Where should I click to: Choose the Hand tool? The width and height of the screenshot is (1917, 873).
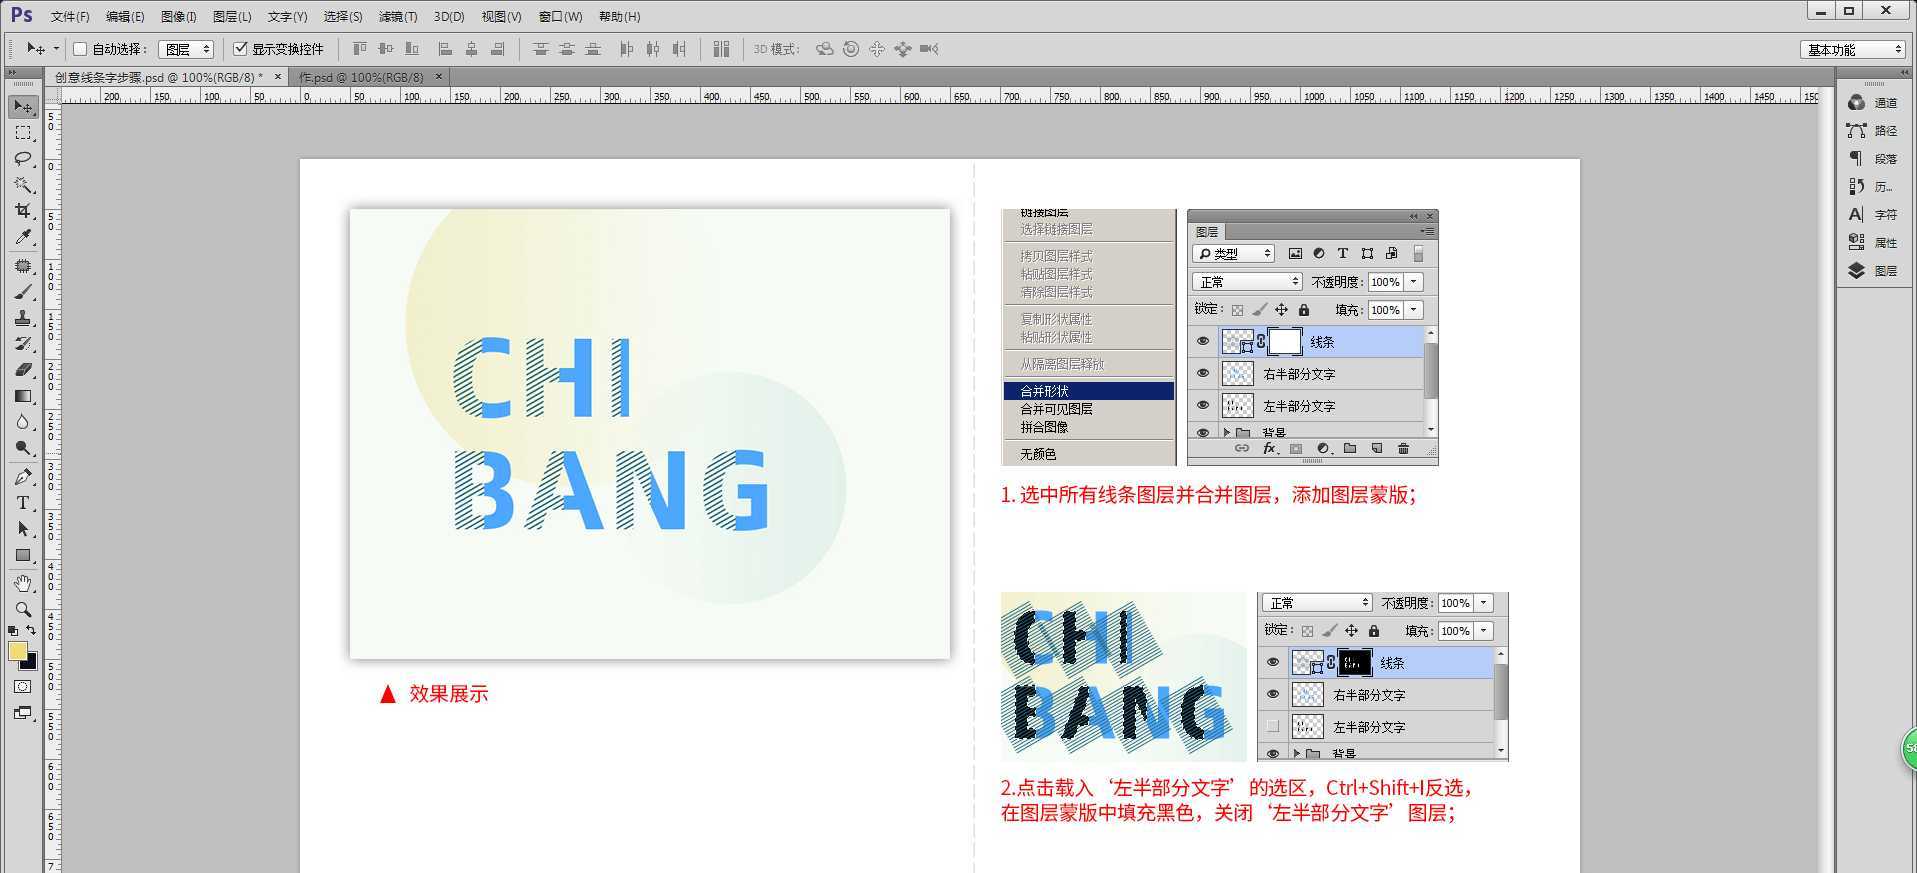pyautogui.click(x=23, y=583)
